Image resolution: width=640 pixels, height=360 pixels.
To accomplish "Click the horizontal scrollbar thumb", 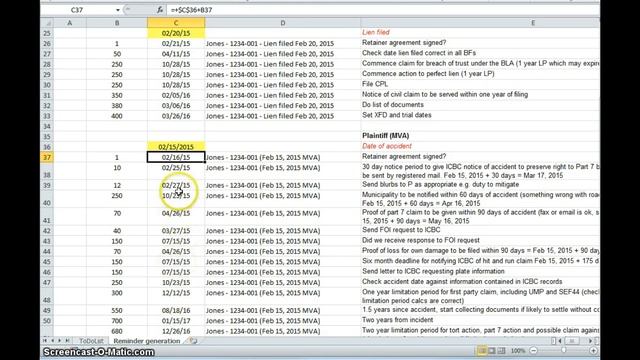I will coord(572,341).
